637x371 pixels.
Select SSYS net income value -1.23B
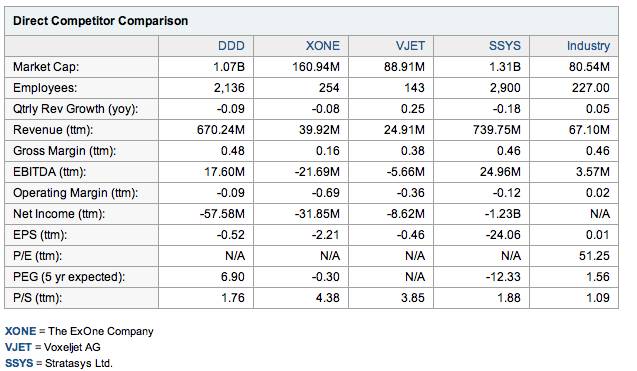coord(503,214)
